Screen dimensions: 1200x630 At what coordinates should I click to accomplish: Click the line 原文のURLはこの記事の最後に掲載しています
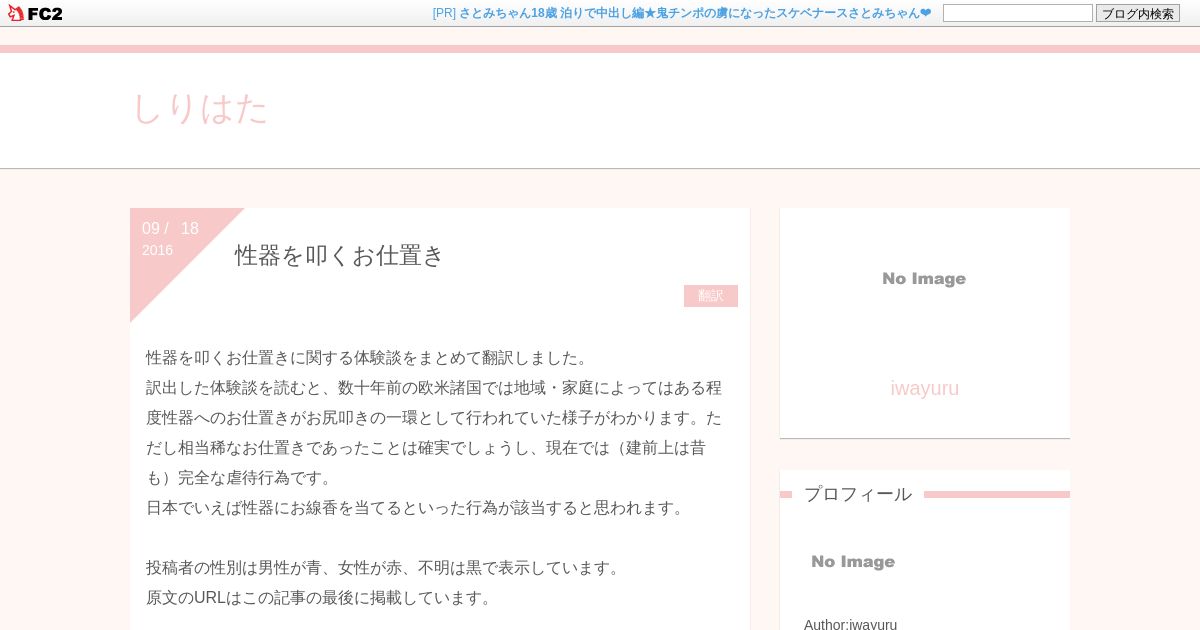[x=322, y=597]
